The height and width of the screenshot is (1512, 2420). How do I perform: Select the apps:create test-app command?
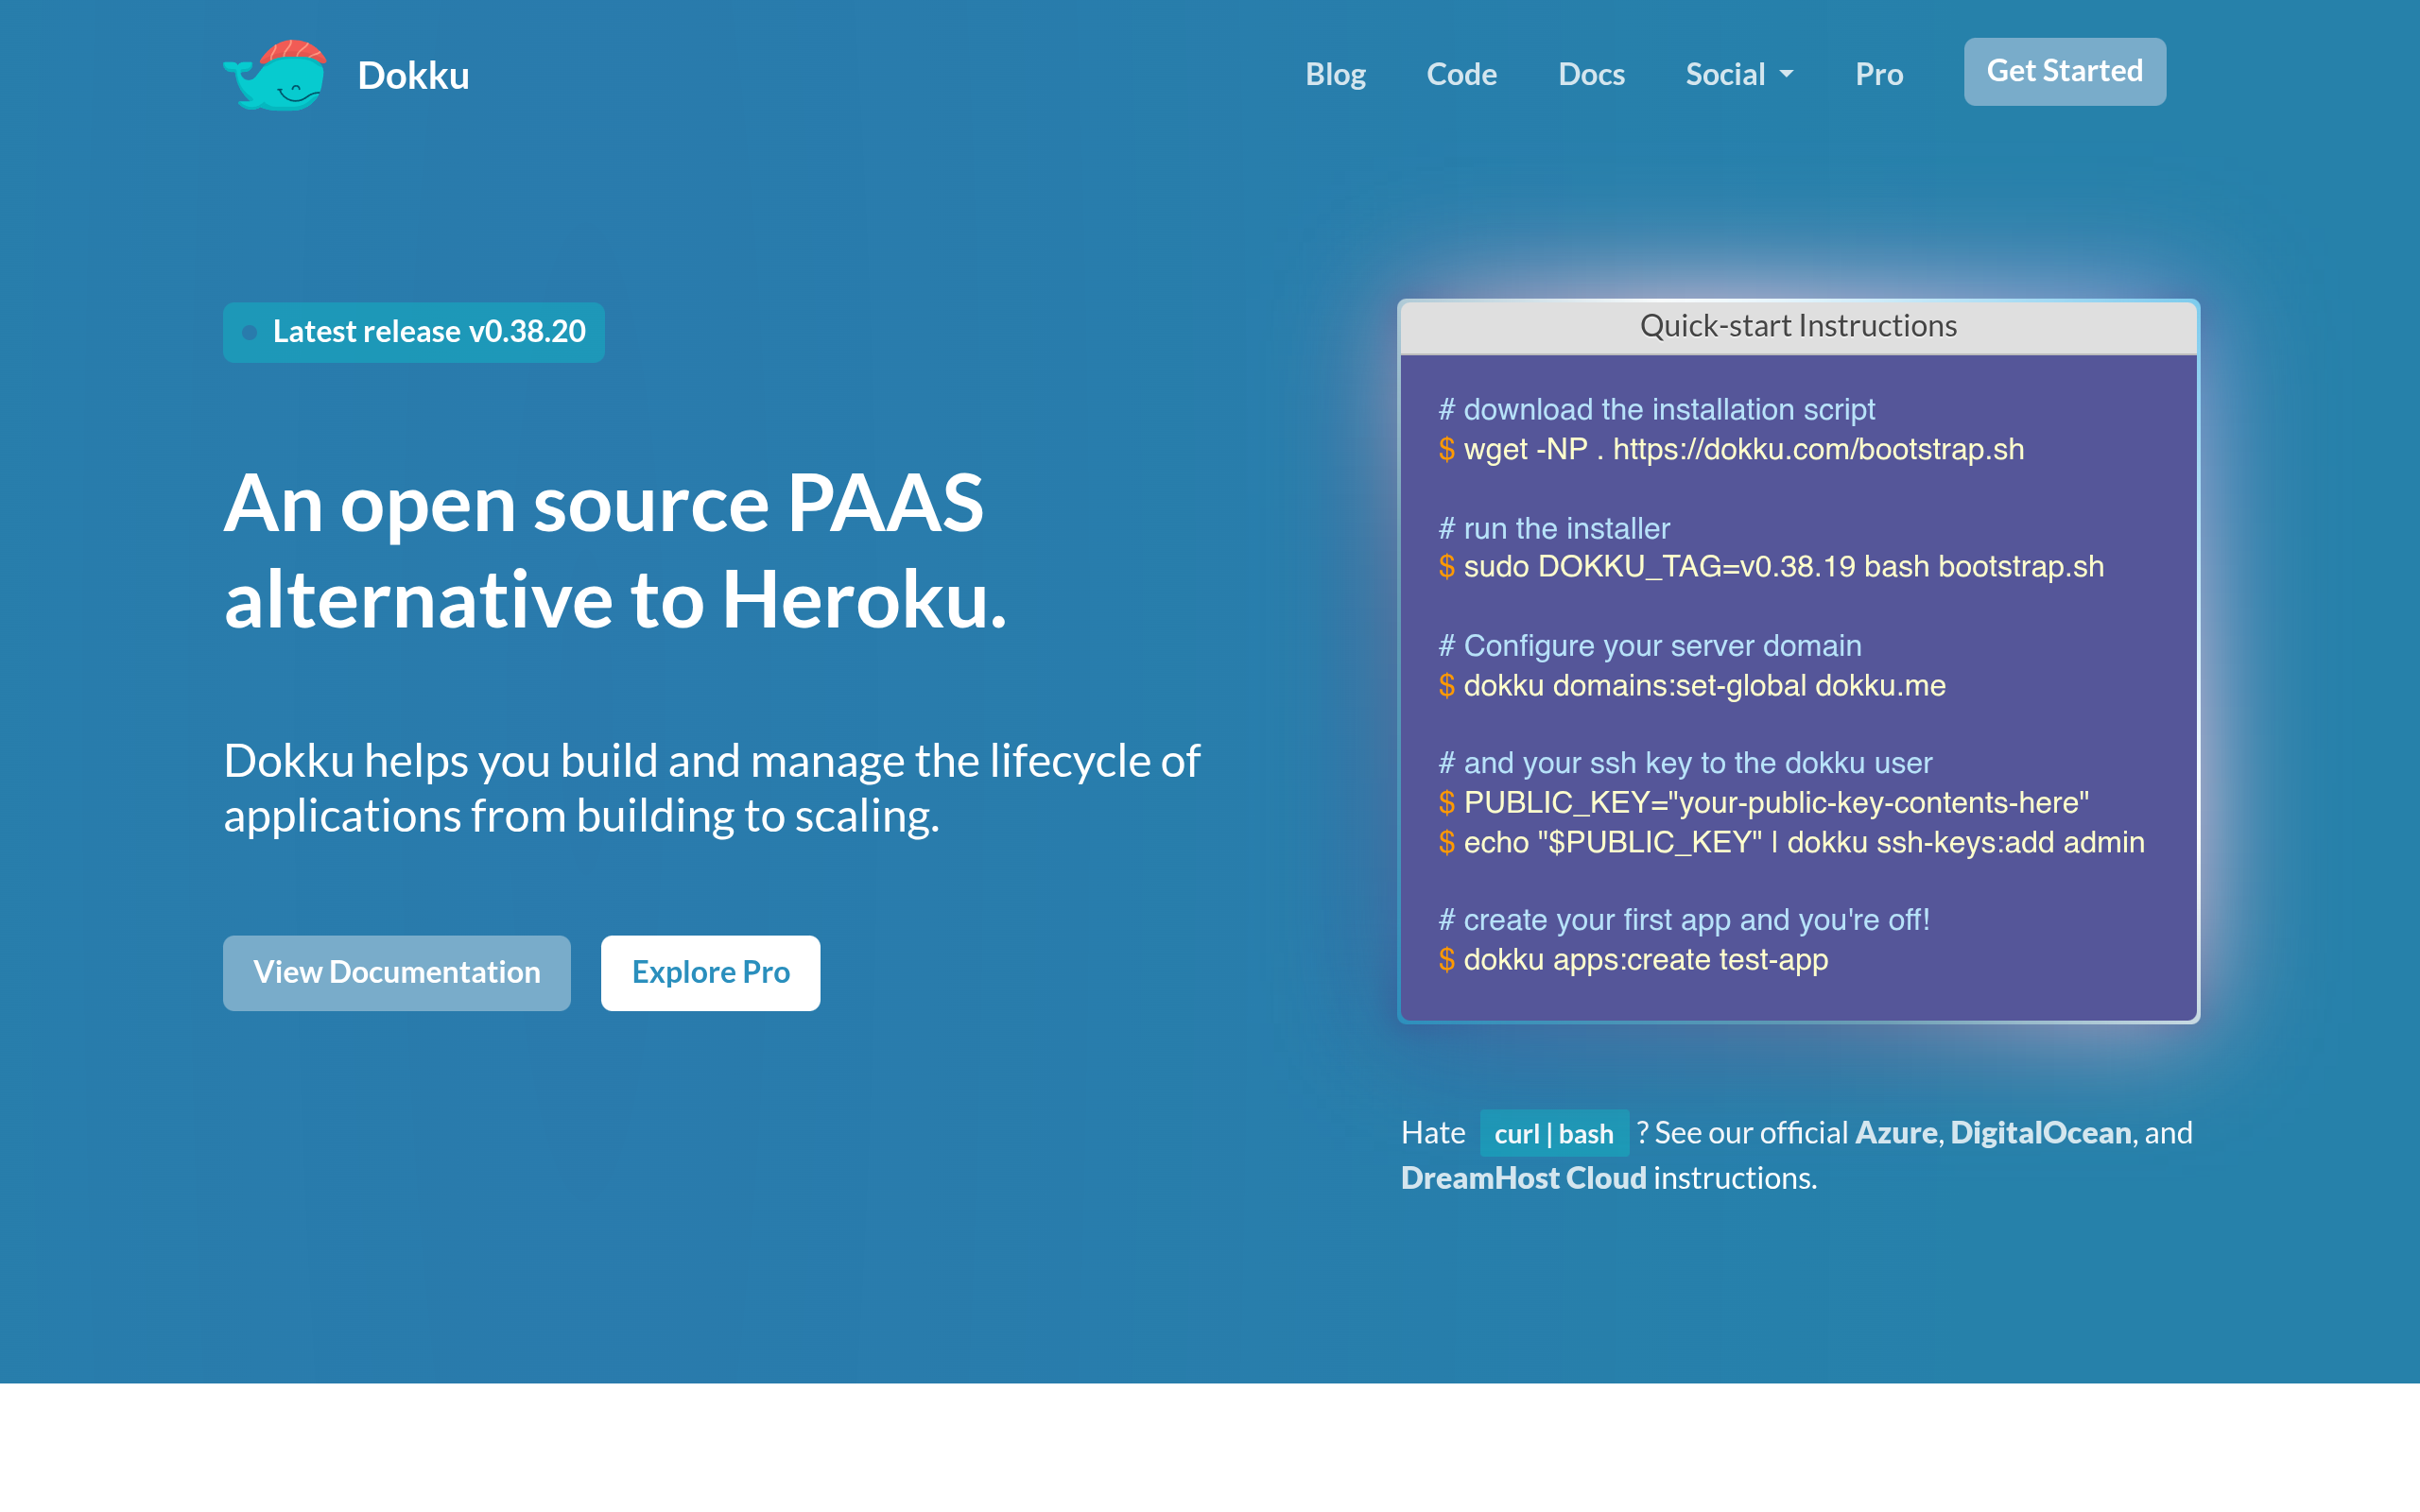tap(1633, 960)
